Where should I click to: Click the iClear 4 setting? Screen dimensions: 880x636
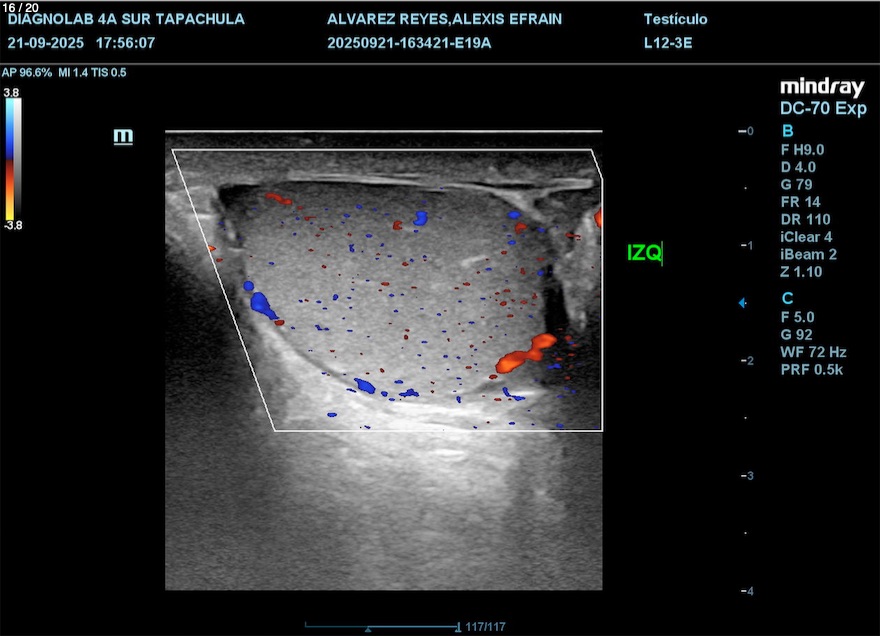(x=806, y=237)
